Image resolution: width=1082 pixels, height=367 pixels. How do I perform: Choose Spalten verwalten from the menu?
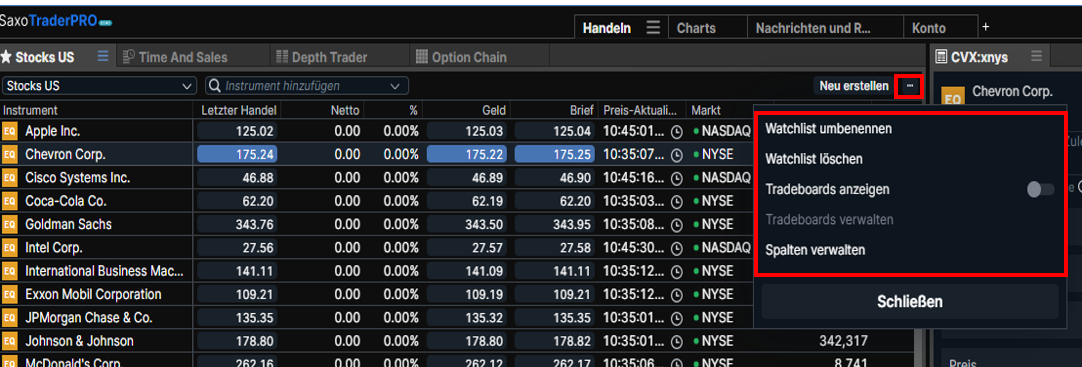coord(815,250)
